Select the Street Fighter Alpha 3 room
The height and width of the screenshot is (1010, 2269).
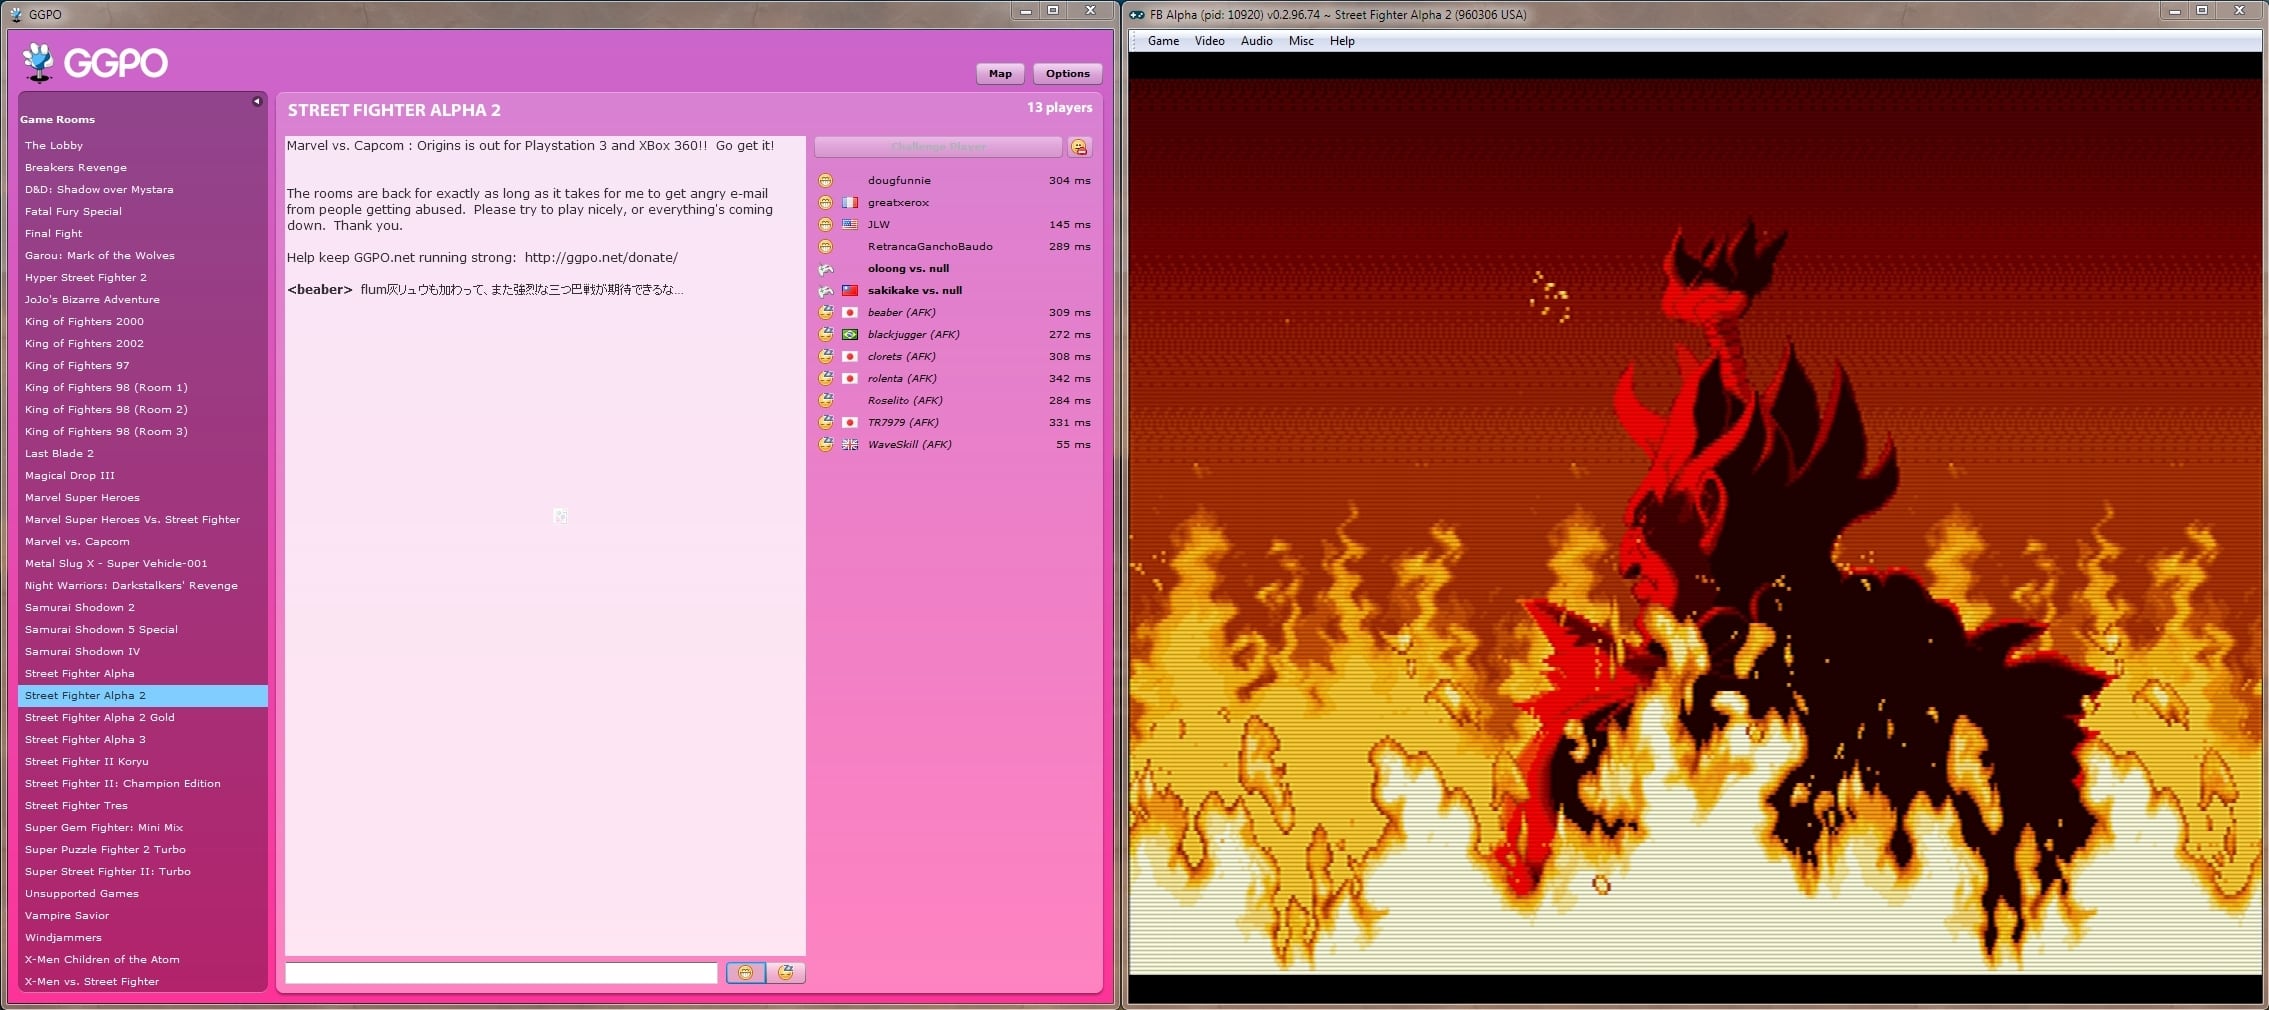coord(86,739)
